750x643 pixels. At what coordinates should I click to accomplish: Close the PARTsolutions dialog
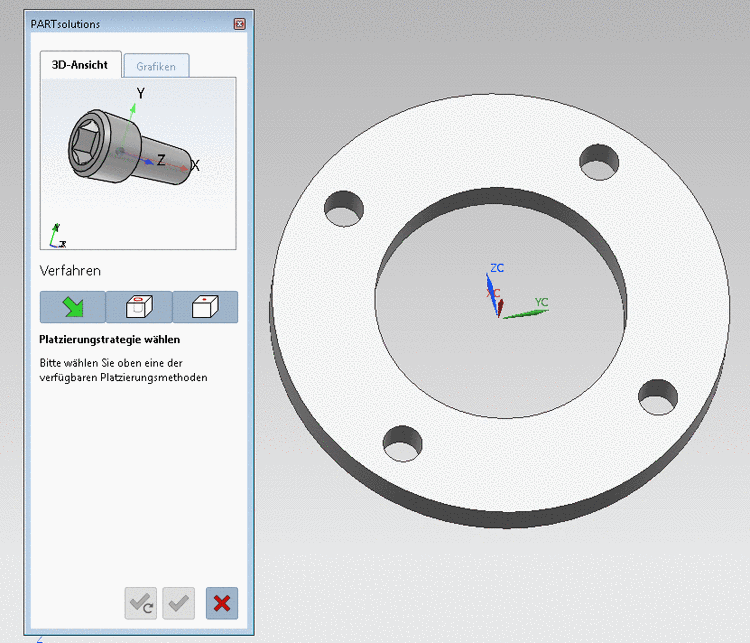(240, 24)
